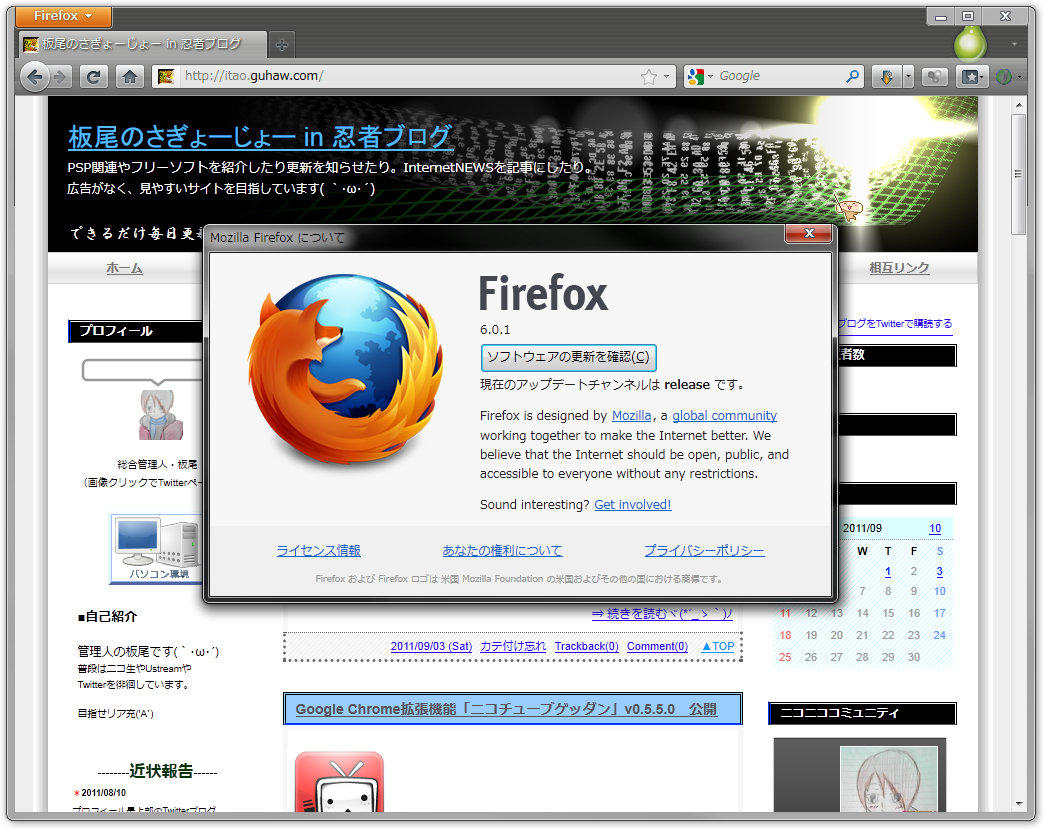The height and width of the screenshot is (829, 1044).
Task: Open the orange Firefox application menu
Action: [x=63, y=15]
